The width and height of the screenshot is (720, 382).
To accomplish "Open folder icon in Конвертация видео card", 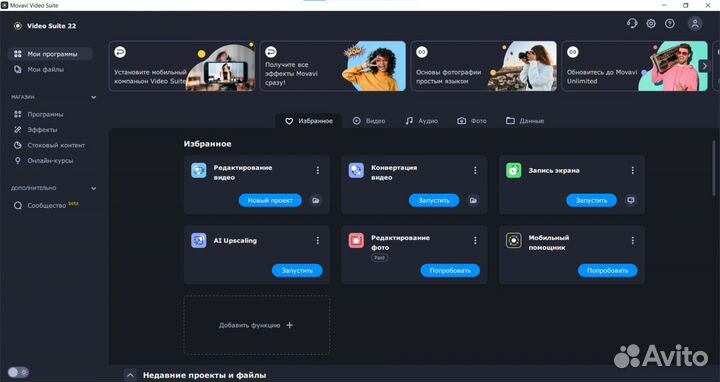I will 473,201.
